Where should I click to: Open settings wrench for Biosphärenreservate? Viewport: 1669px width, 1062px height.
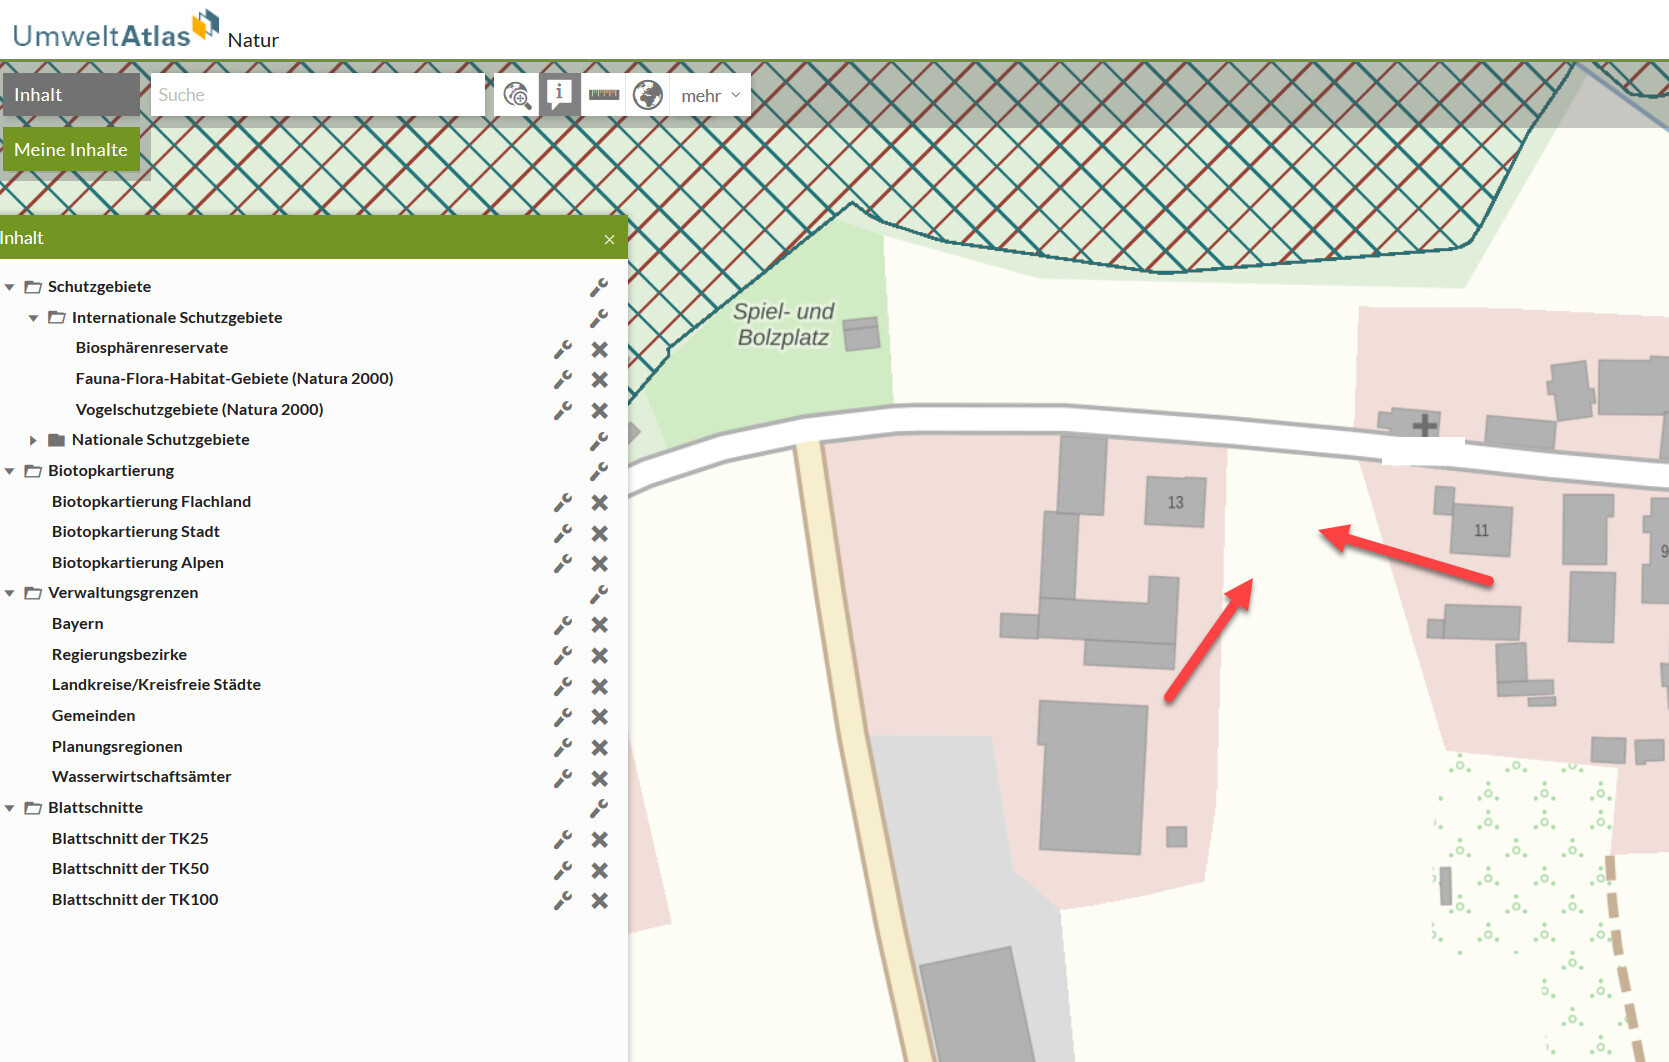click(x=563, y=349)
